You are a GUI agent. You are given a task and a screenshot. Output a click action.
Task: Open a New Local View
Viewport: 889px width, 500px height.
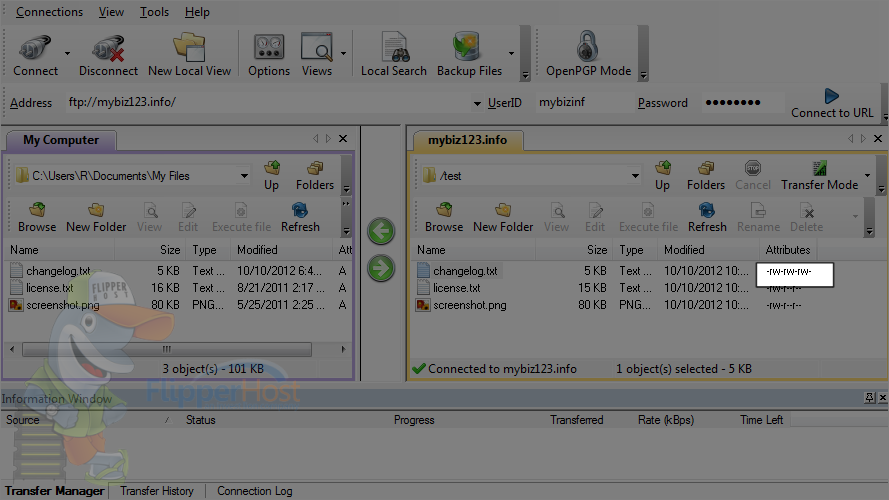tap(189, 54)
